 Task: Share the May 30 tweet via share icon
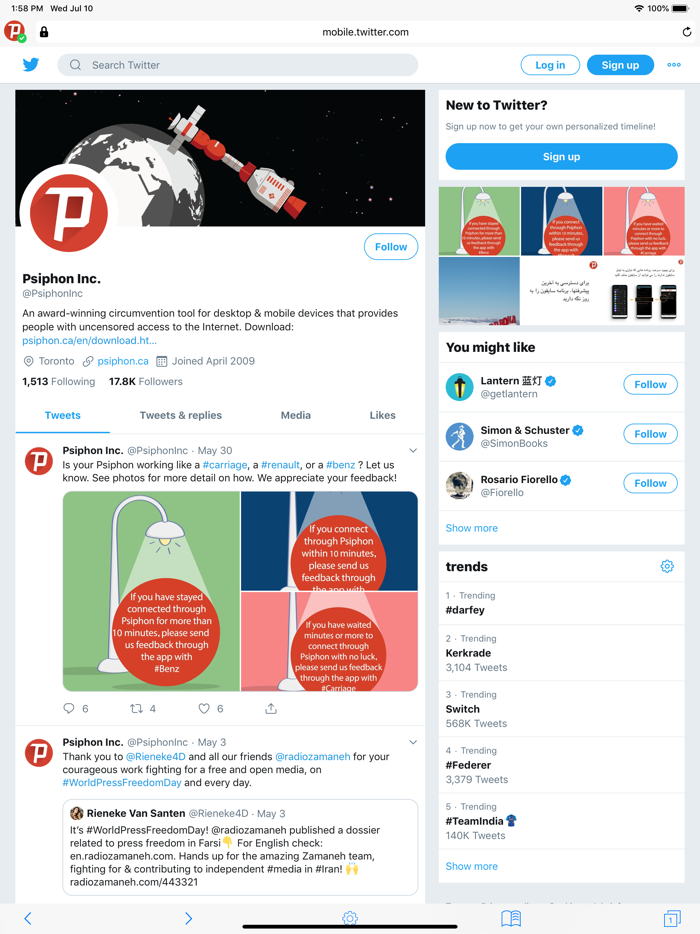(269, 707)
